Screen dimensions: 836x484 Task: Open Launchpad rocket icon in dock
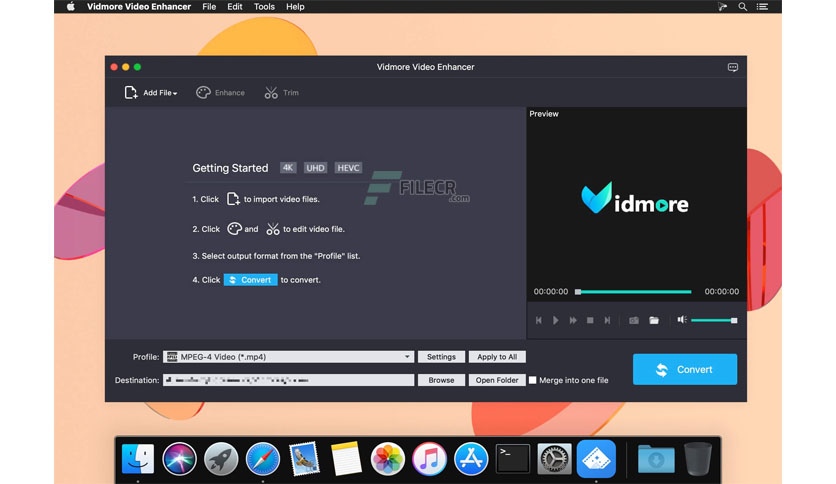pyautogui.click(x=221, y=459)
